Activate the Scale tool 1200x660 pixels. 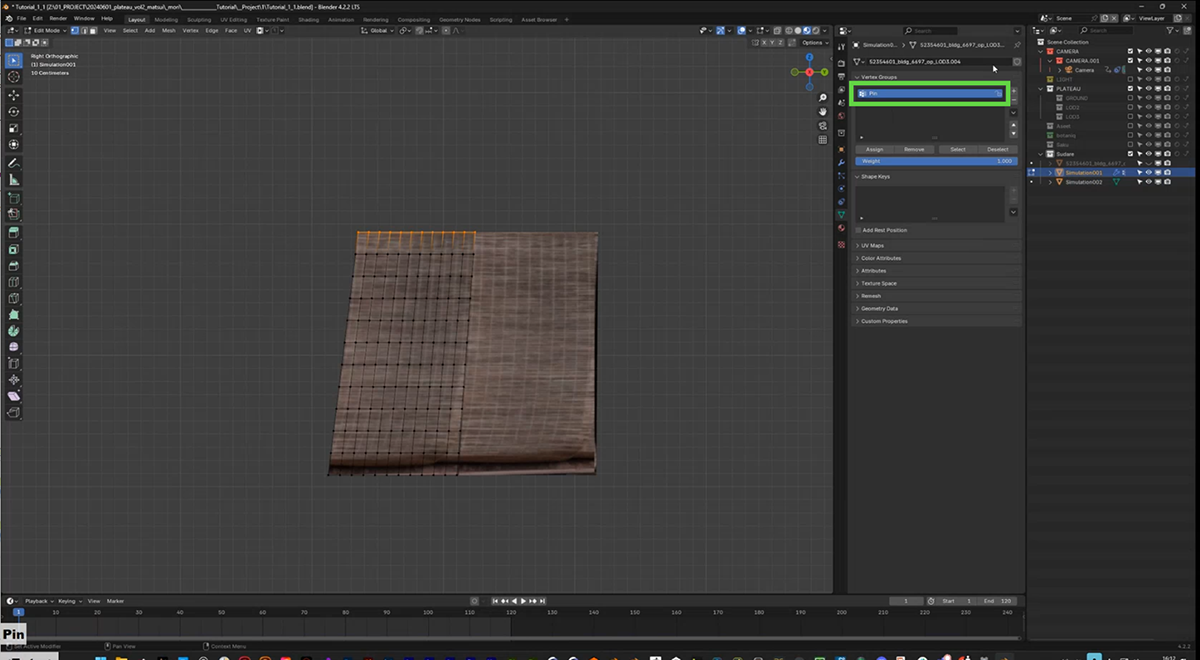[14, 129]
